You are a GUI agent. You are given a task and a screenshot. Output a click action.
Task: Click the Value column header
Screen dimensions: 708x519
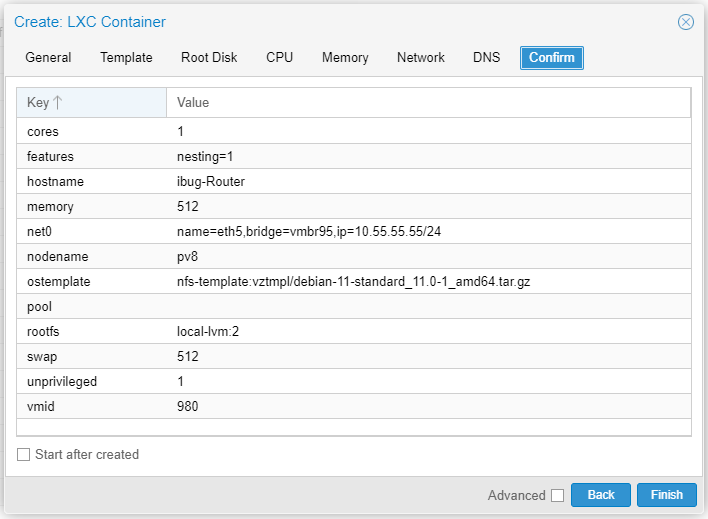429,103
